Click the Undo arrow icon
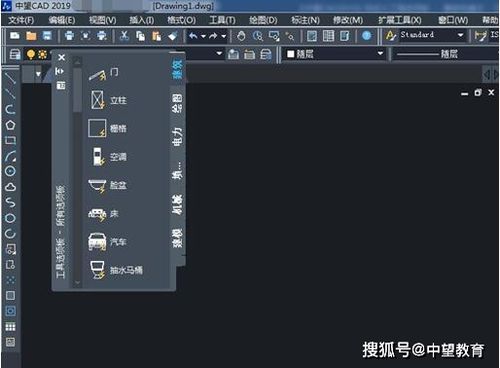Viewport: 500px width, 368px height. 193,35
